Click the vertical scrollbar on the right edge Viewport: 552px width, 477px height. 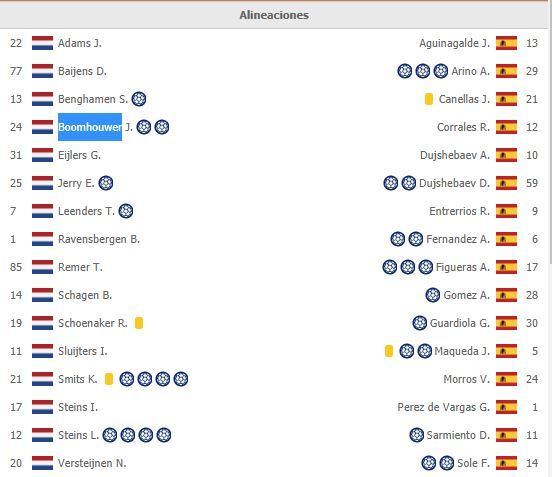tap(550, 239)
